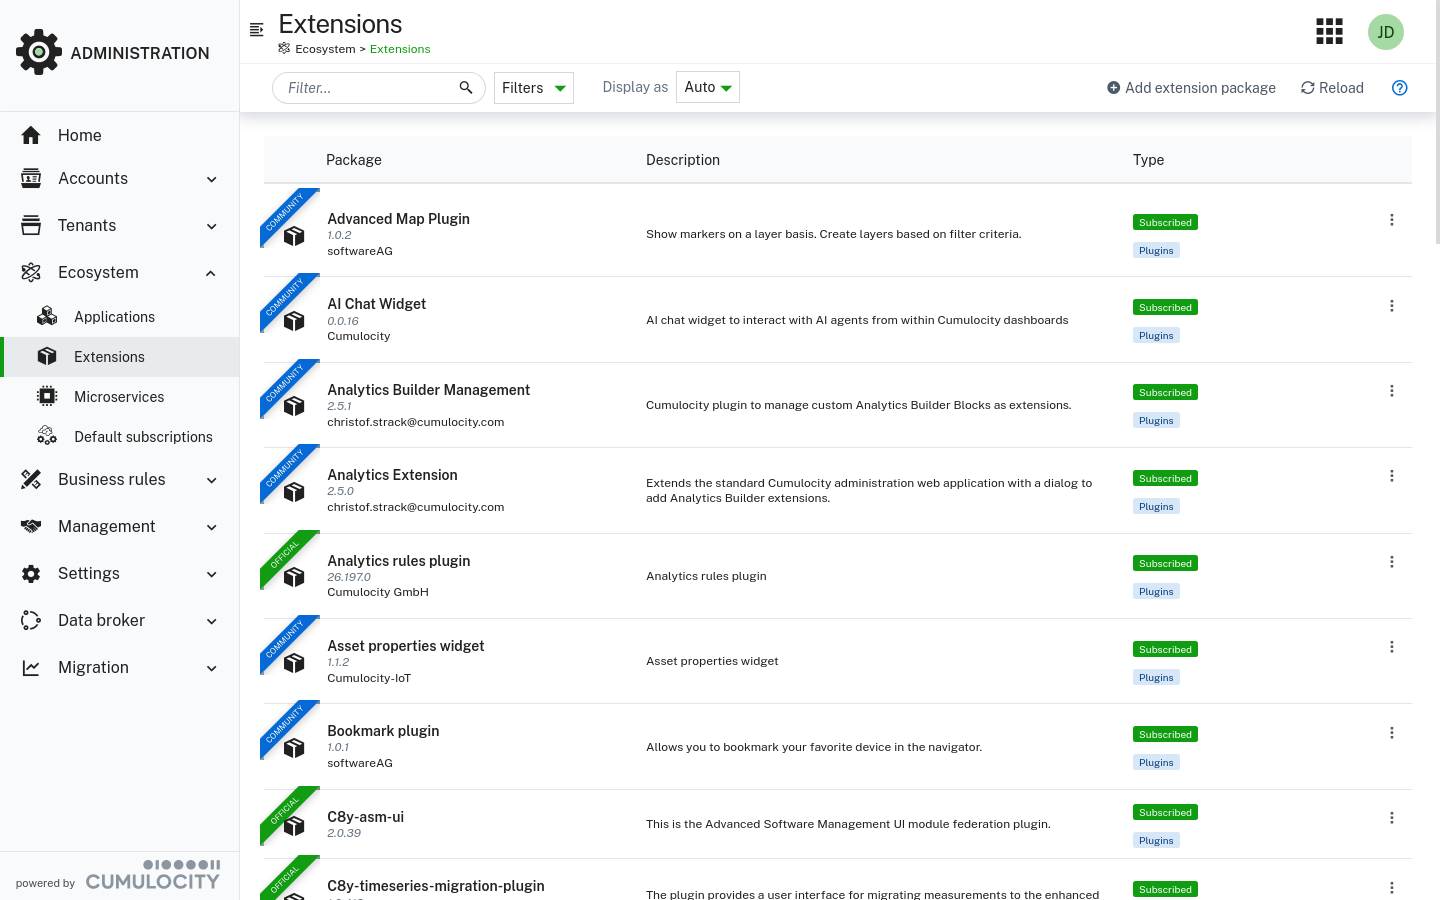
Task: Open actions menu for Advanced Map Plugin
Action: [1391, 220]
